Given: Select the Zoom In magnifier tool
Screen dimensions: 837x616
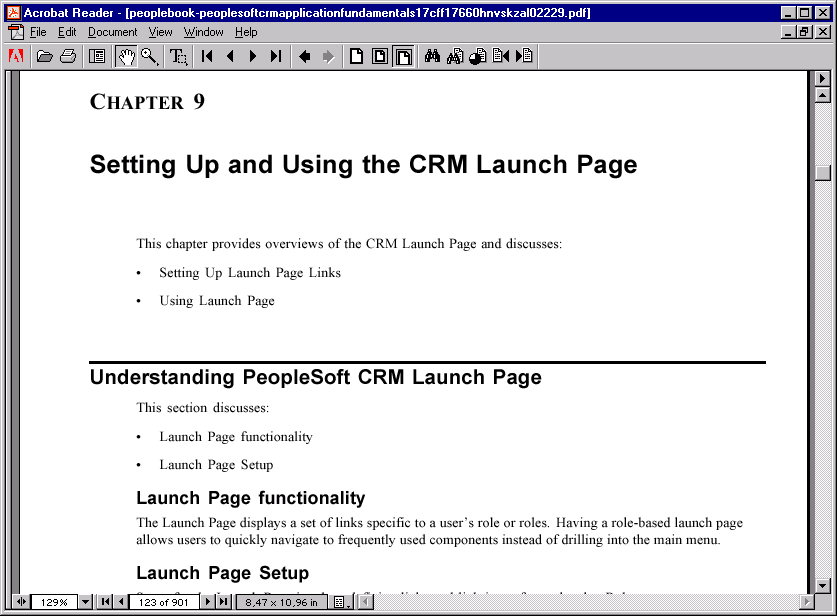Looking at the screenshot, I should pyautogui.click(x=149, y=56).
